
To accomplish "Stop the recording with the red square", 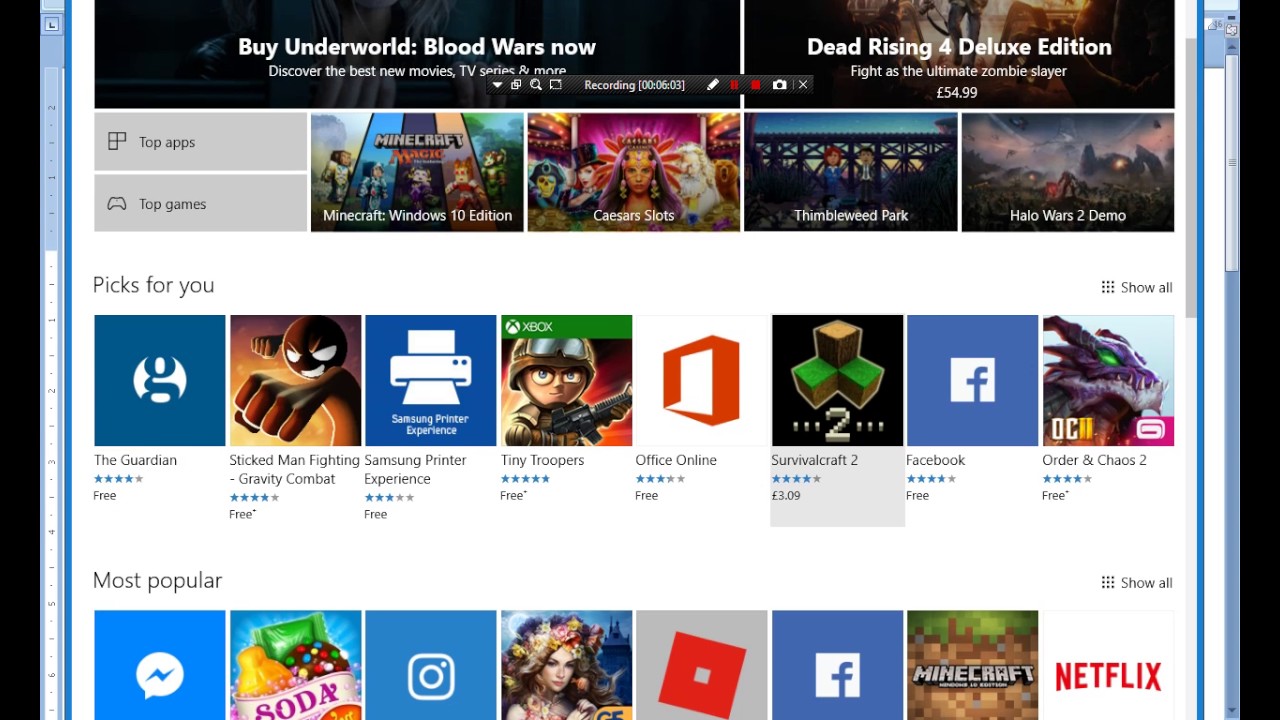I will [756, 85].
